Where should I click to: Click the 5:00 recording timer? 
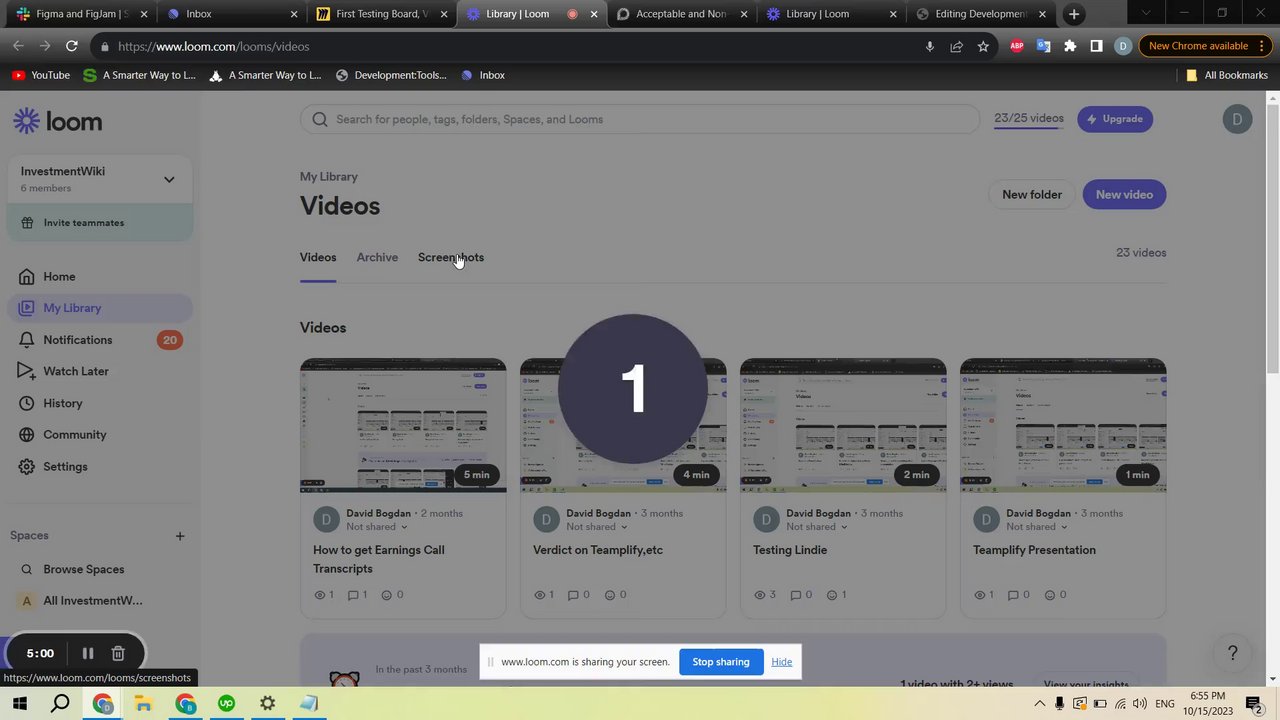pyautogui.click(x=40, y=653)
